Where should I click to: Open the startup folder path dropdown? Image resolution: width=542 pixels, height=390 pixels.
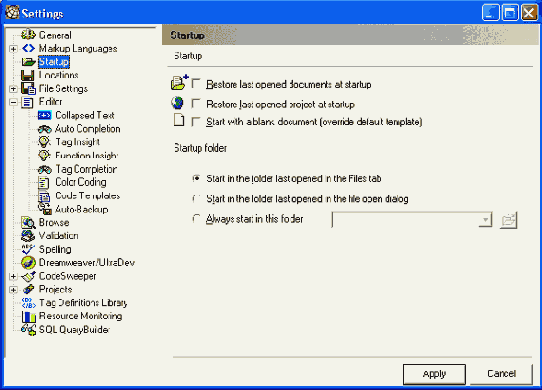tap(486, 220)
